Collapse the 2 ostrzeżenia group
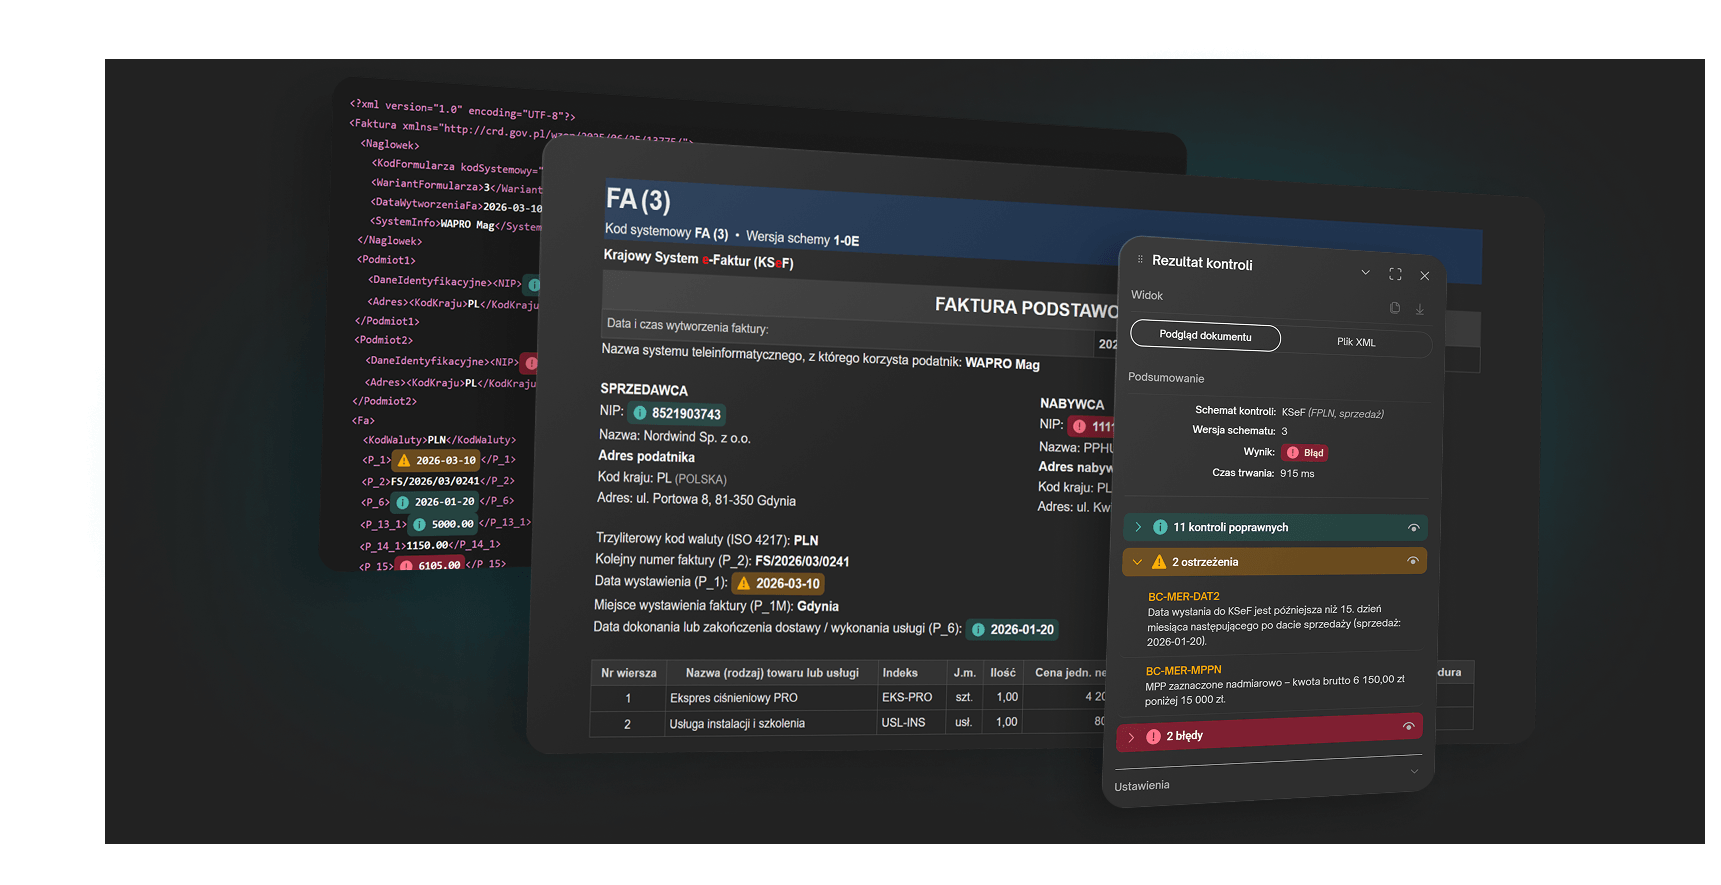This screenshot has height=885, width=1721. (x=1137, y=562)
